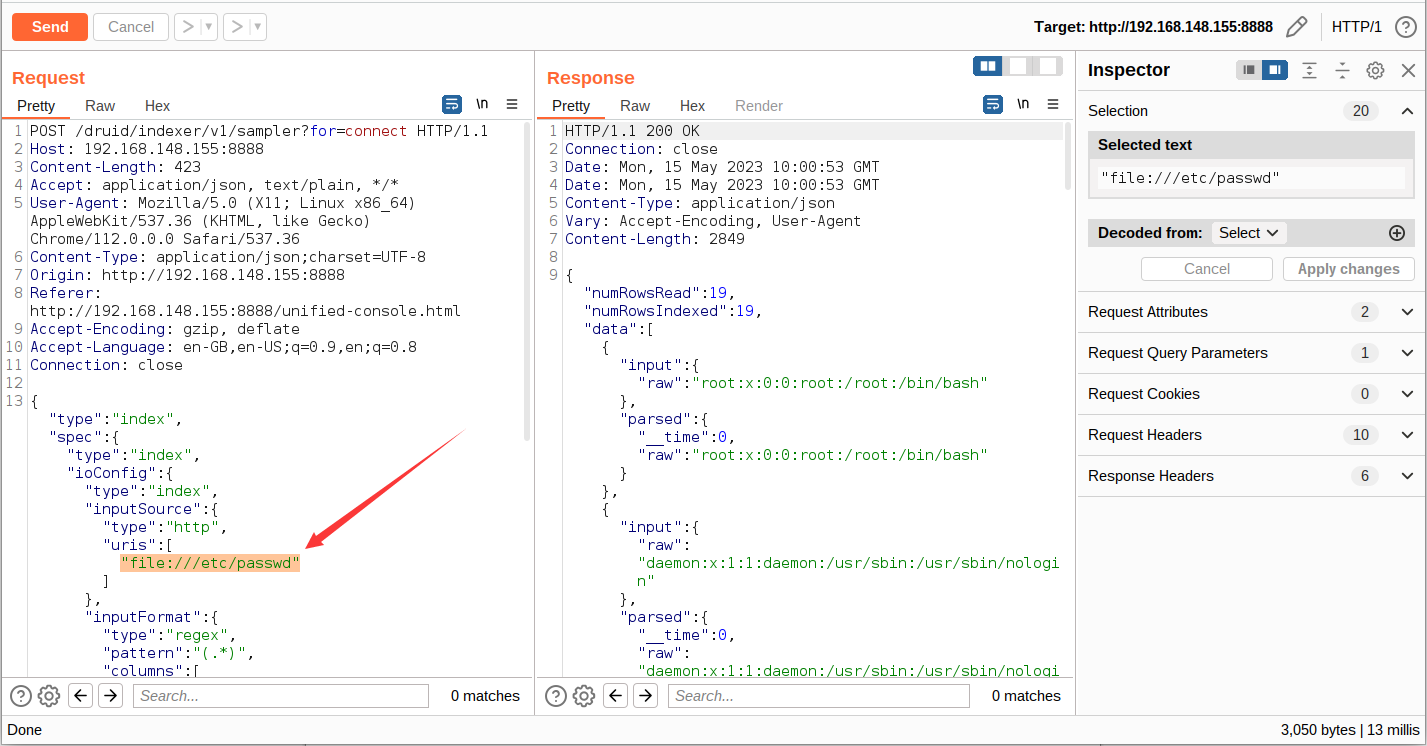The height and width of the screenshot is (746, 1427).
Task: Go to previous match in Response search
Action: tap(616, 696)
